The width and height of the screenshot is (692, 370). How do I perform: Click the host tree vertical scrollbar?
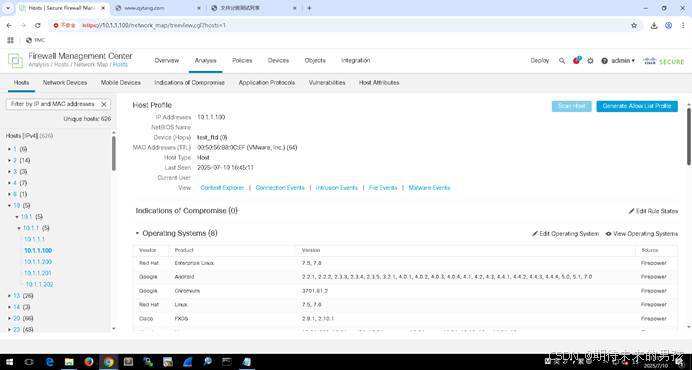pyautogui.click(x=114, y=153)
